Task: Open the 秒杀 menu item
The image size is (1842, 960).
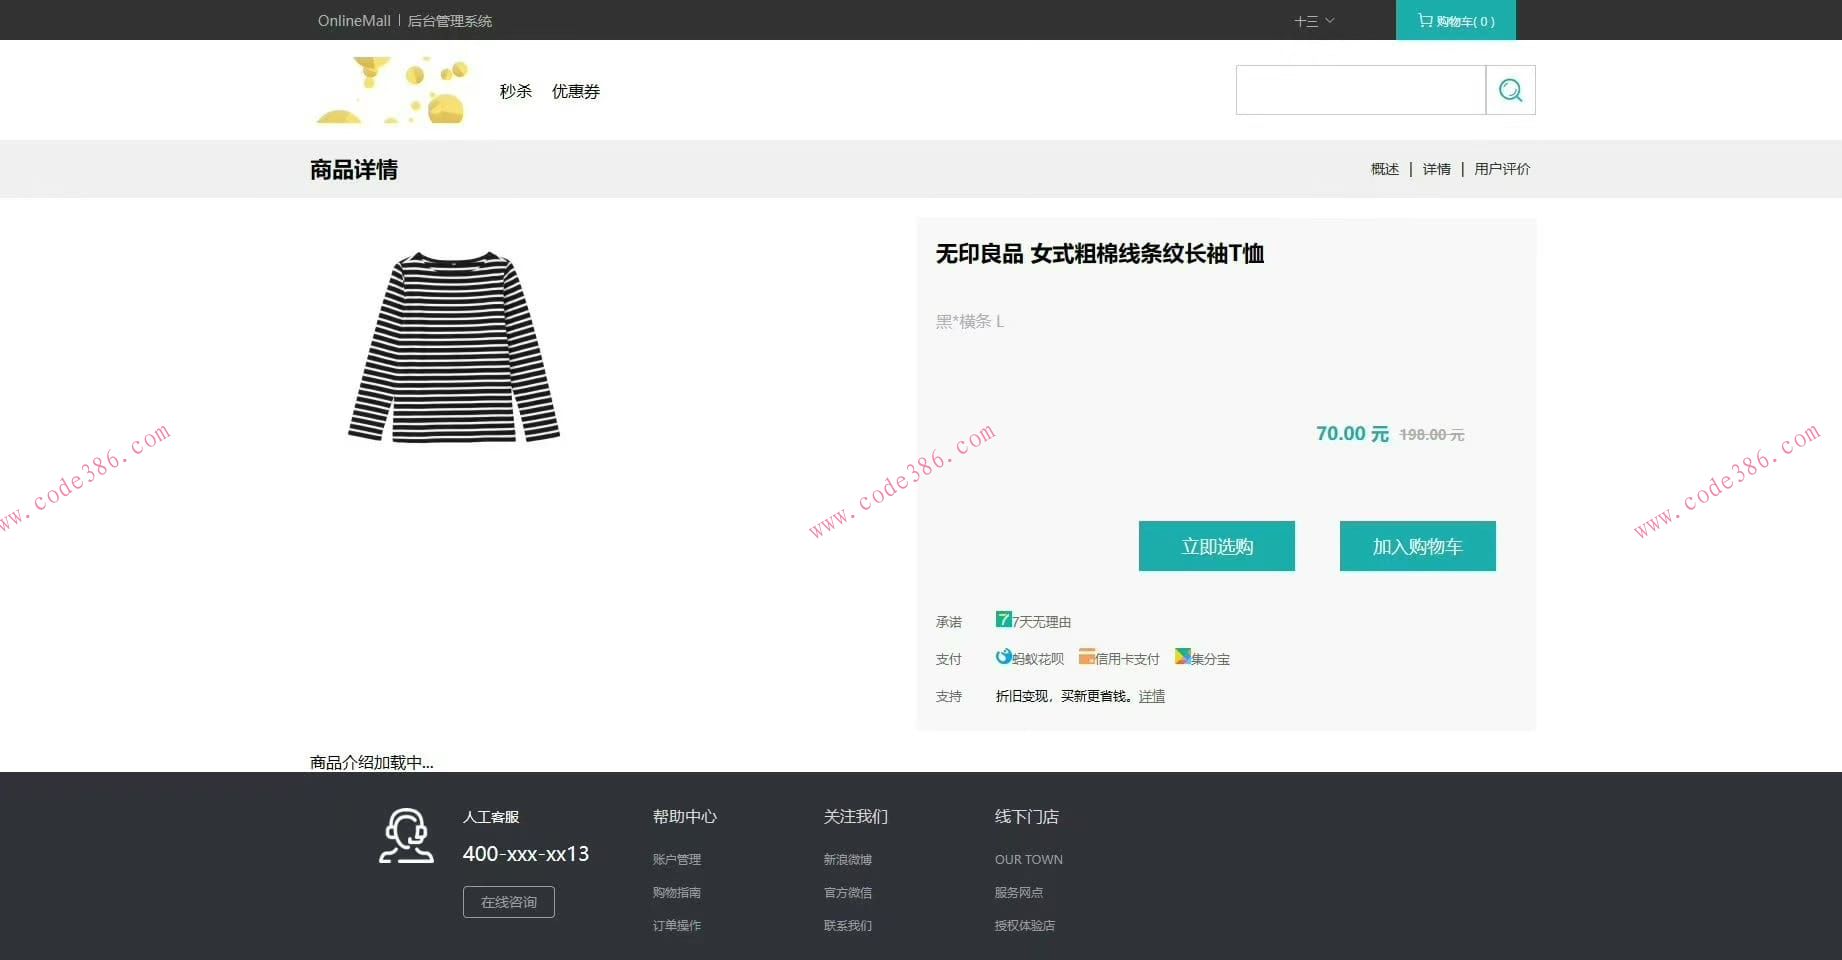Action: [x=514, y=90]
